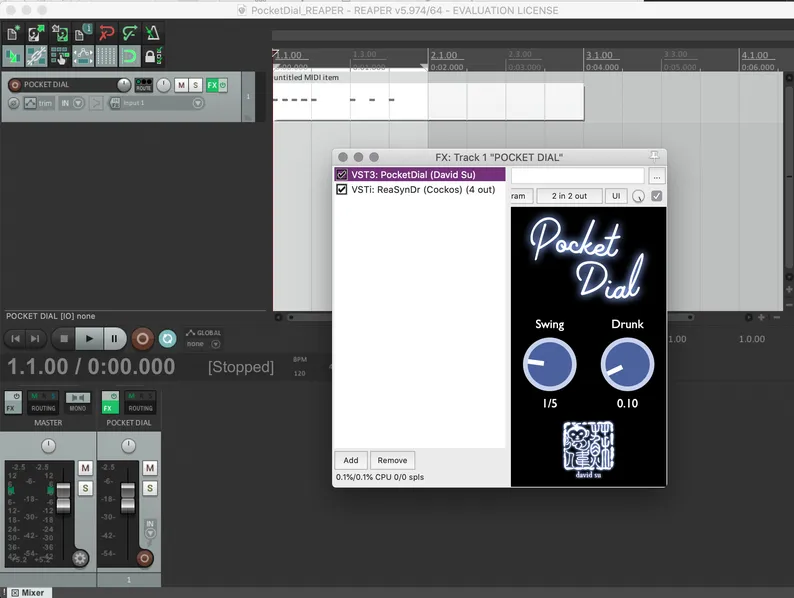Mute the MASTER mixer strip
Screen dimensions: 794x598
click(85, 468)
